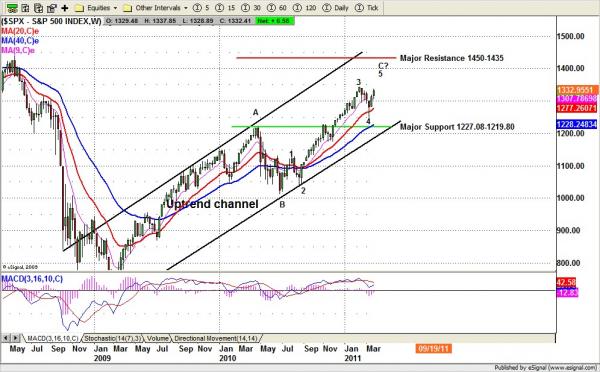Switch chart to Daily interval

(x=335, y=8)
